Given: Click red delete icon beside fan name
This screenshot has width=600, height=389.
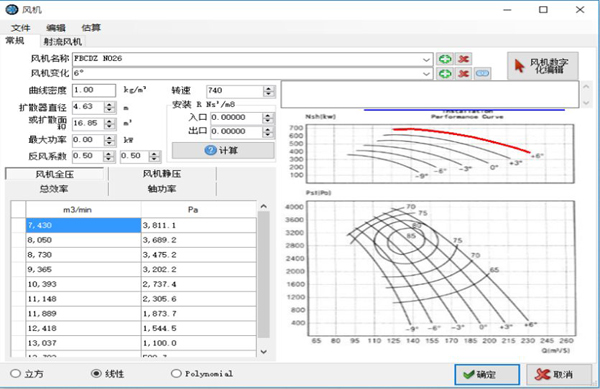Looking at the screenshot, I should [463, 59].
